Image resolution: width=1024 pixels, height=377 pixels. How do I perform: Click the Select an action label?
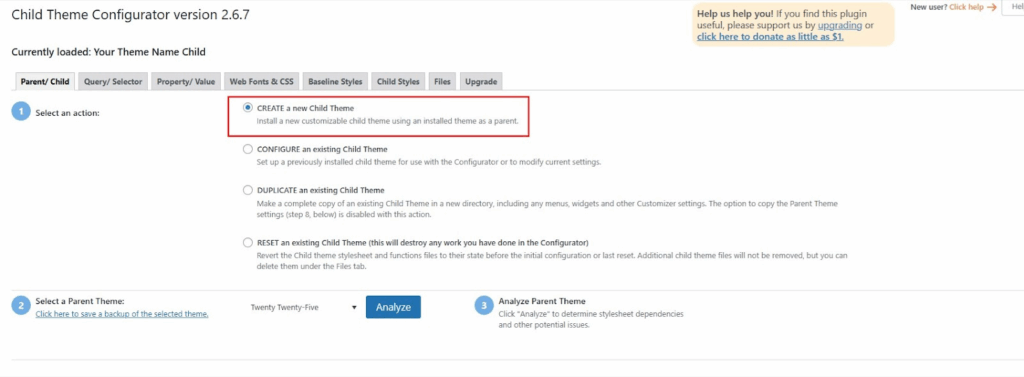click(x=67, y=112)
